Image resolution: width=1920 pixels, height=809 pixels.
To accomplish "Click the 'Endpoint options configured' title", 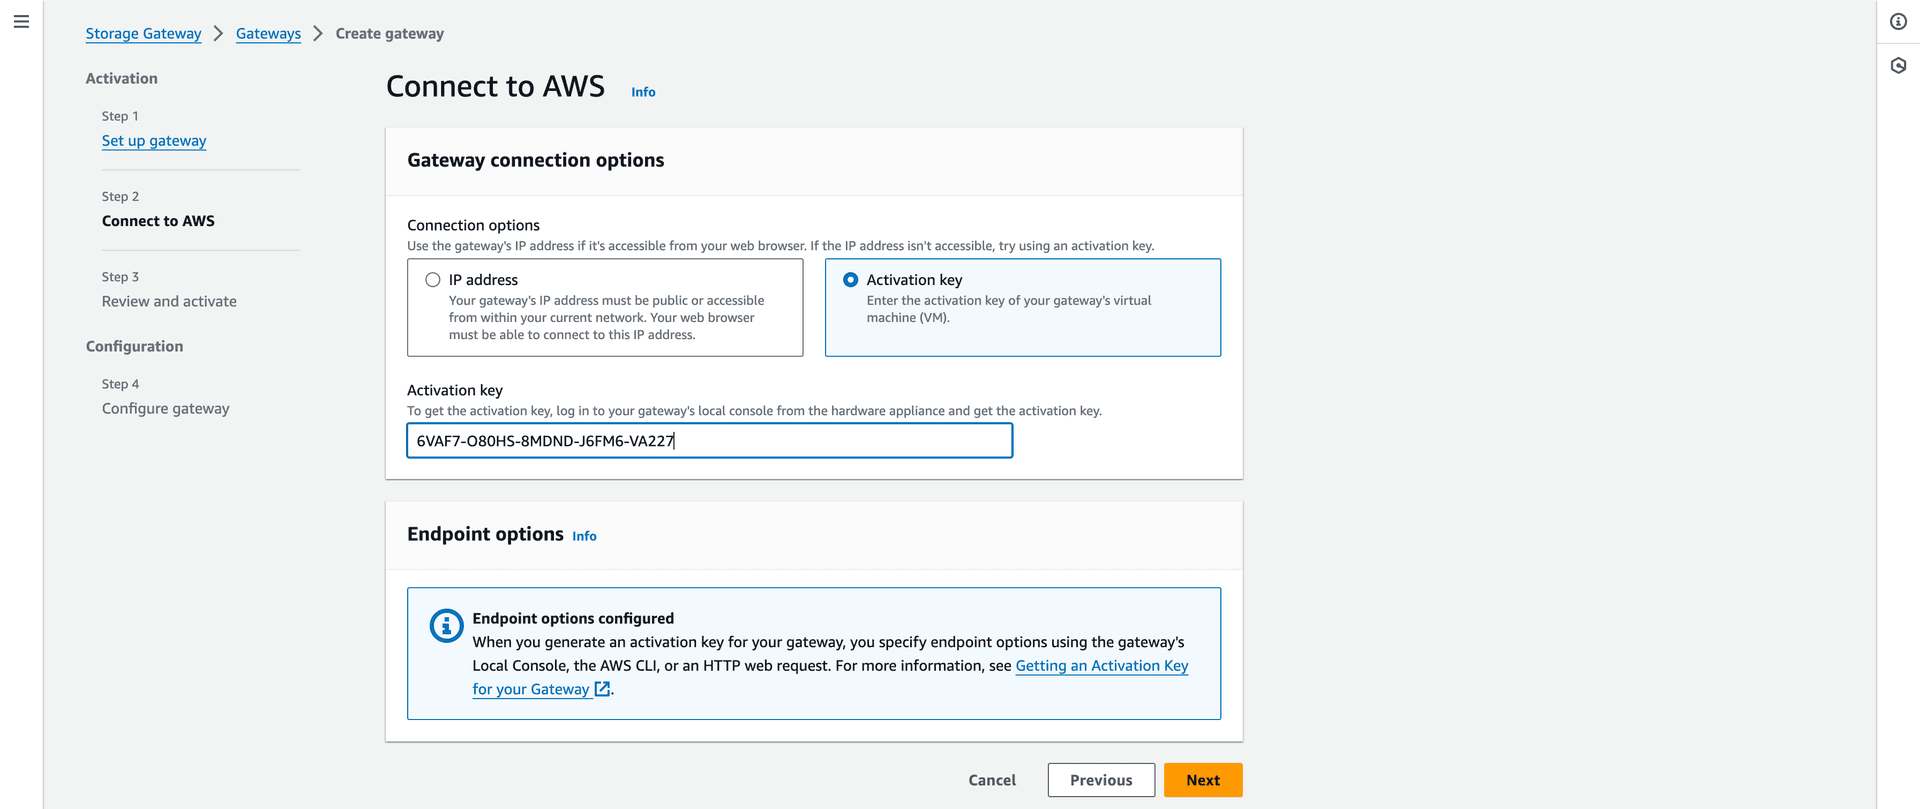I will tap(573, 618).
